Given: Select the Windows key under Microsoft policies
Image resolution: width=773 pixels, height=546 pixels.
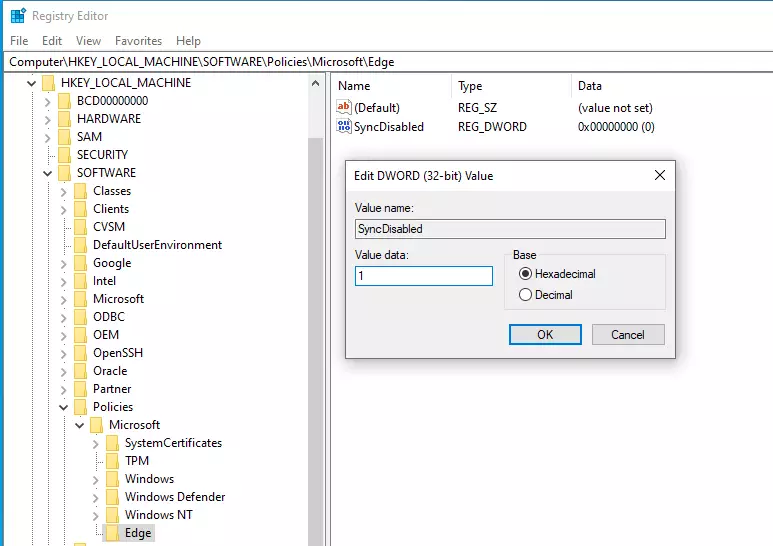Looking at the screenshot, I should point(149,478).
